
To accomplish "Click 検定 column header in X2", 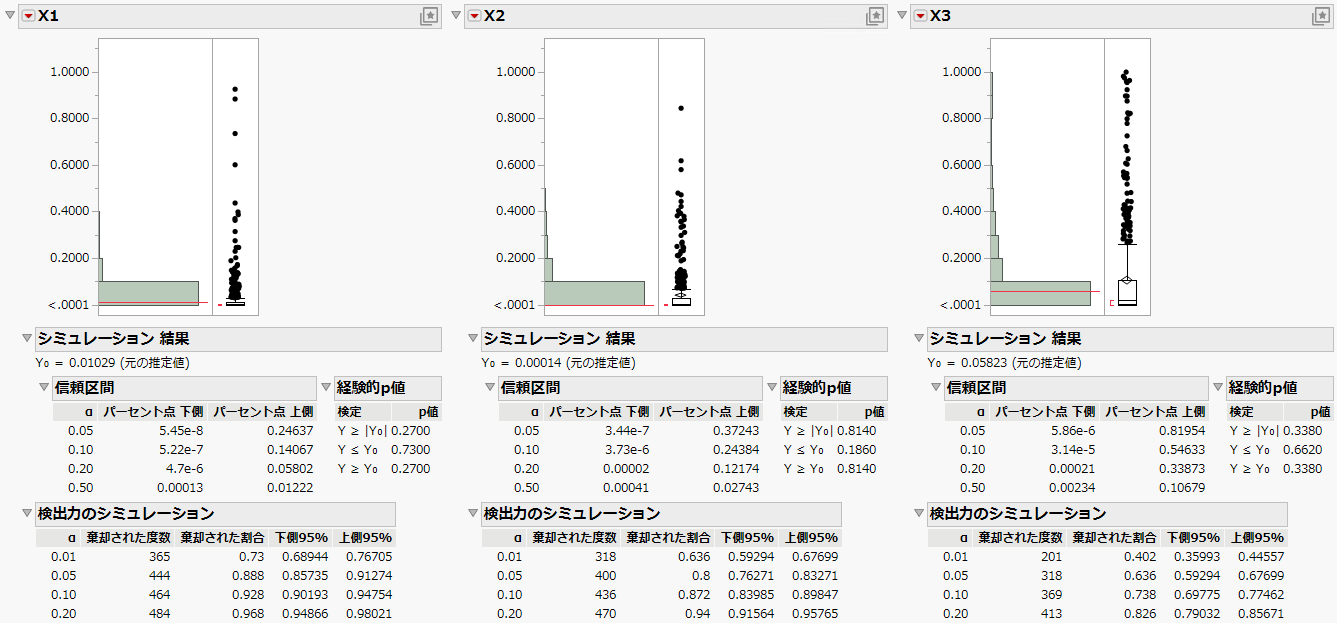I will click(x=796, y=412).
